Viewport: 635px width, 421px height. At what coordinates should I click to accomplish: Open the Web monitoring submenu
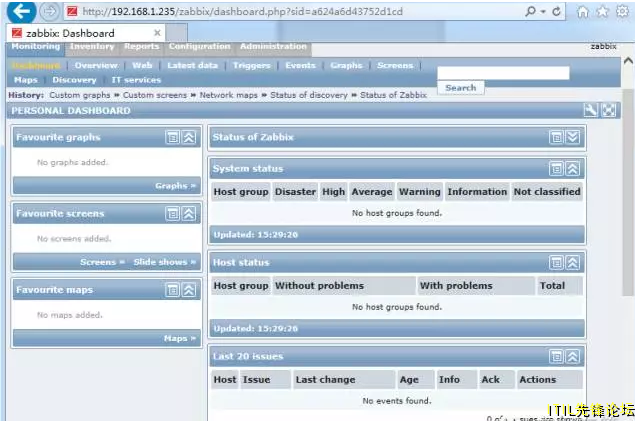click(x=142, y=66)
